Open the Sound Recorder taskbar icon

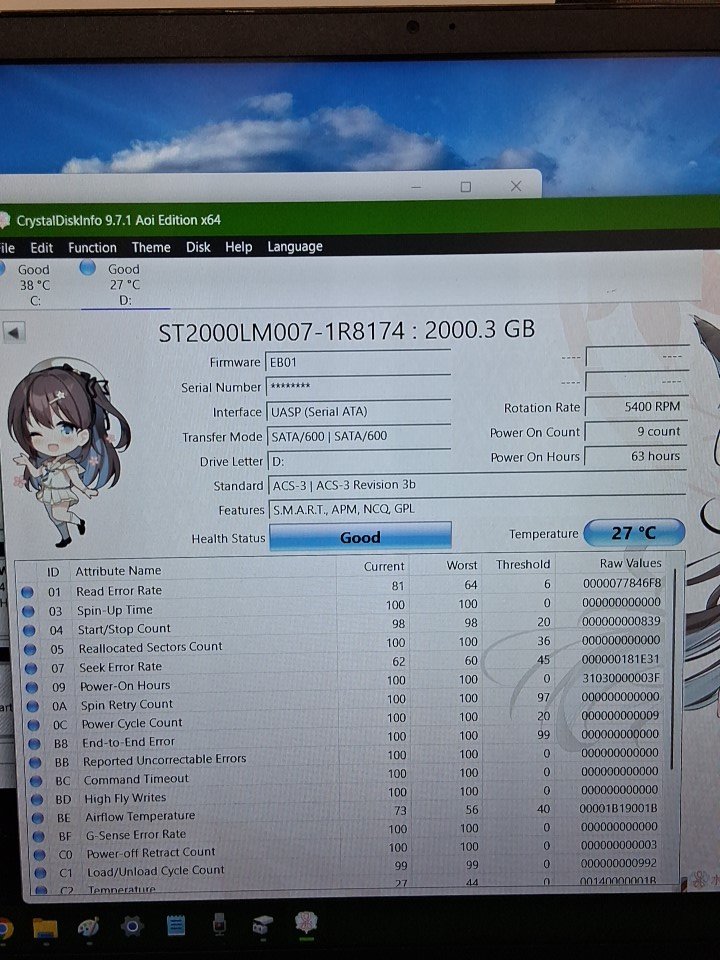click(219, 924)
